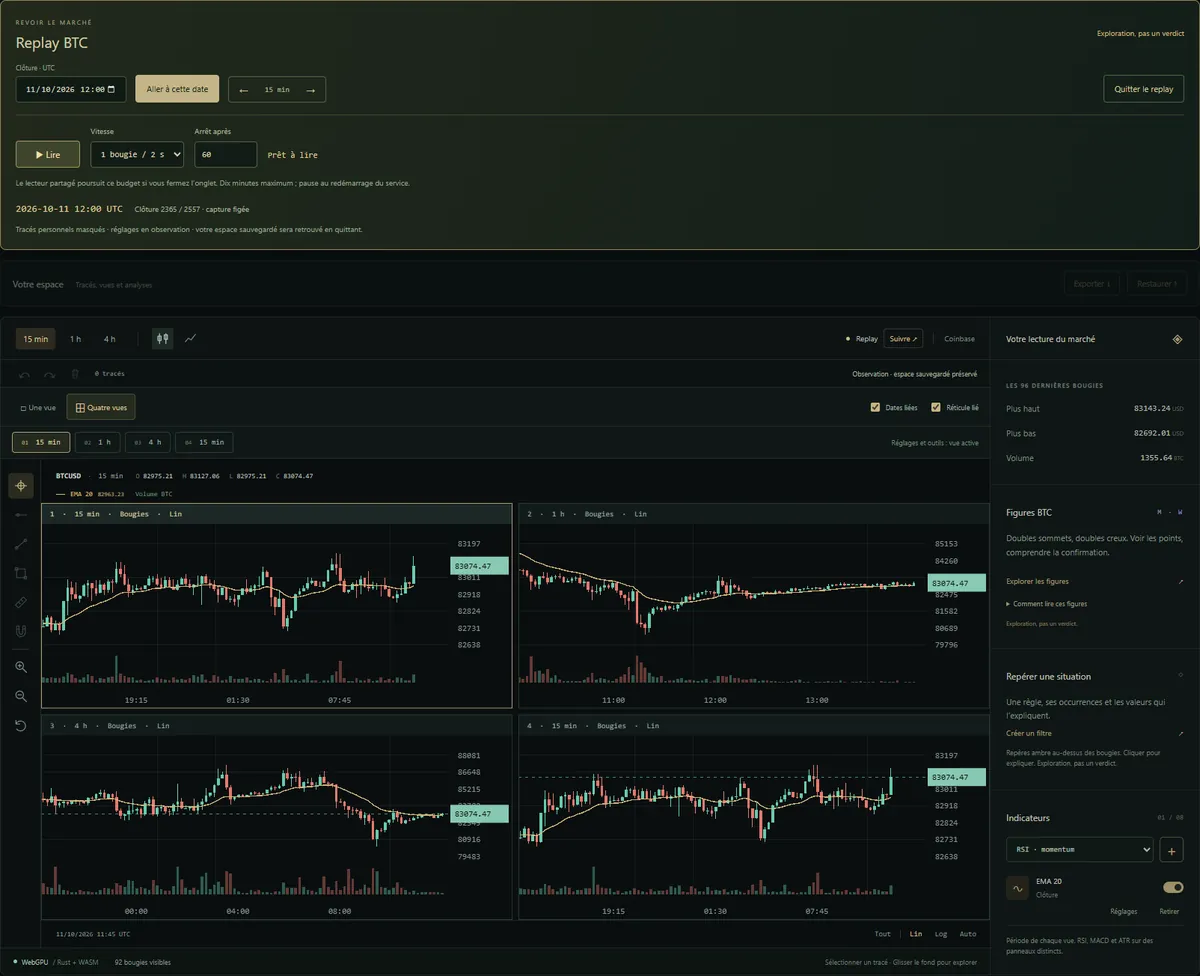Toggle the Dates liées checkbox

click(x=876, y=408)
